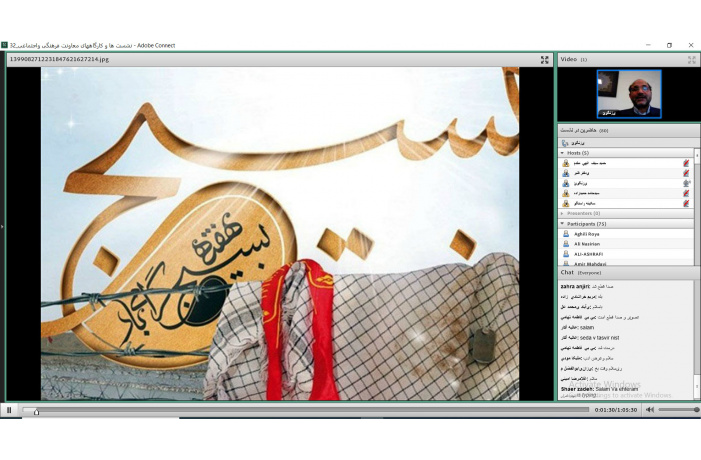This screenshot has width=701, height=460.
Task: Click ALI-ASHRAFI's participant avatar icon
Action: coord(566,253)
